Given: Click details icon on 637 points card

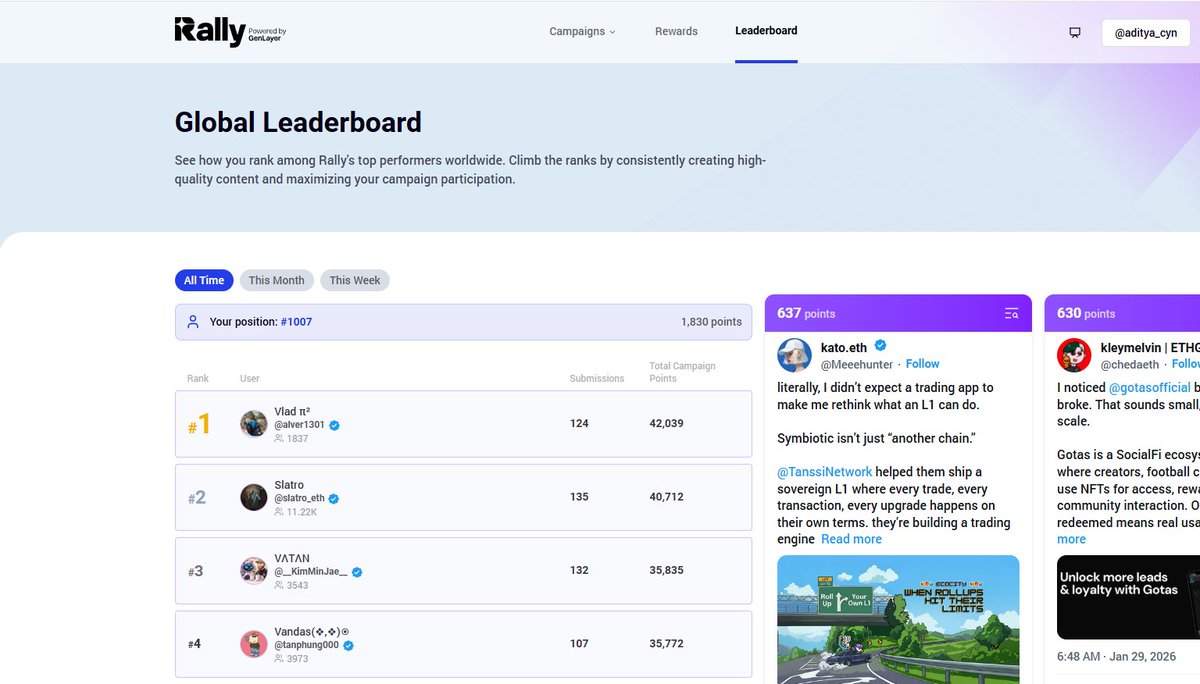Looking at the screenshot, I should (x=1011, y=314).
